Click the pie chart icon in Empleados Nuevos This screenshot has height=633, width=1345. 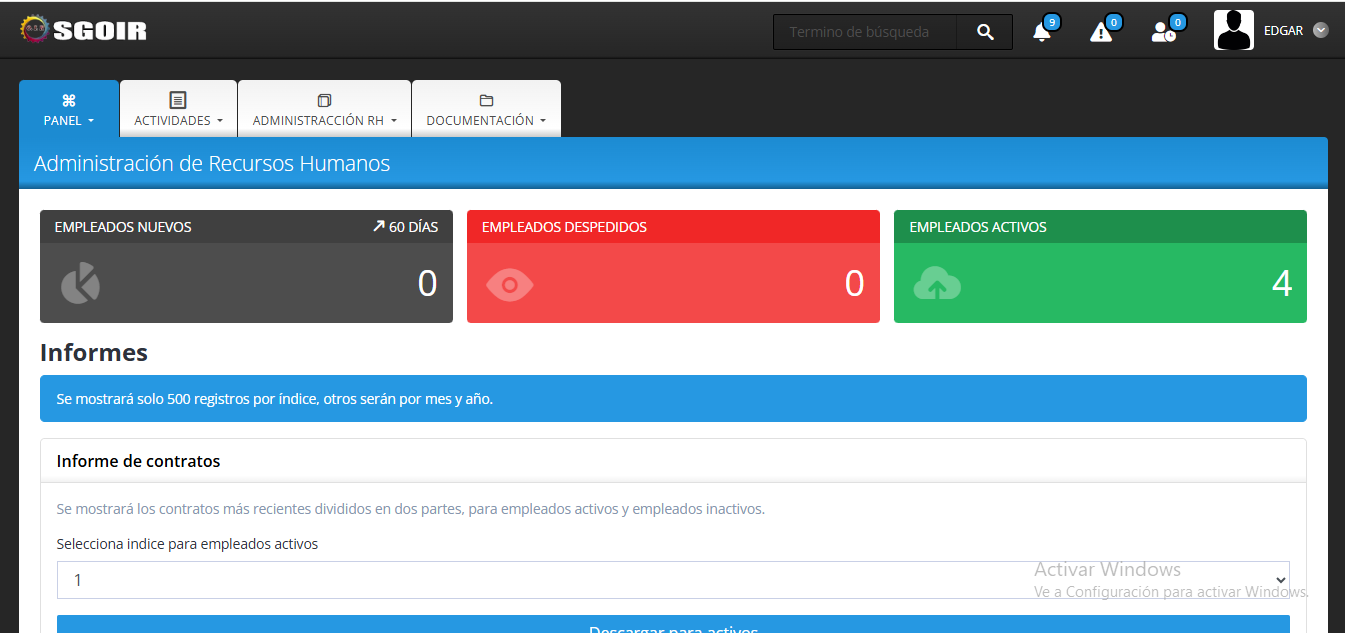(80, 284)
